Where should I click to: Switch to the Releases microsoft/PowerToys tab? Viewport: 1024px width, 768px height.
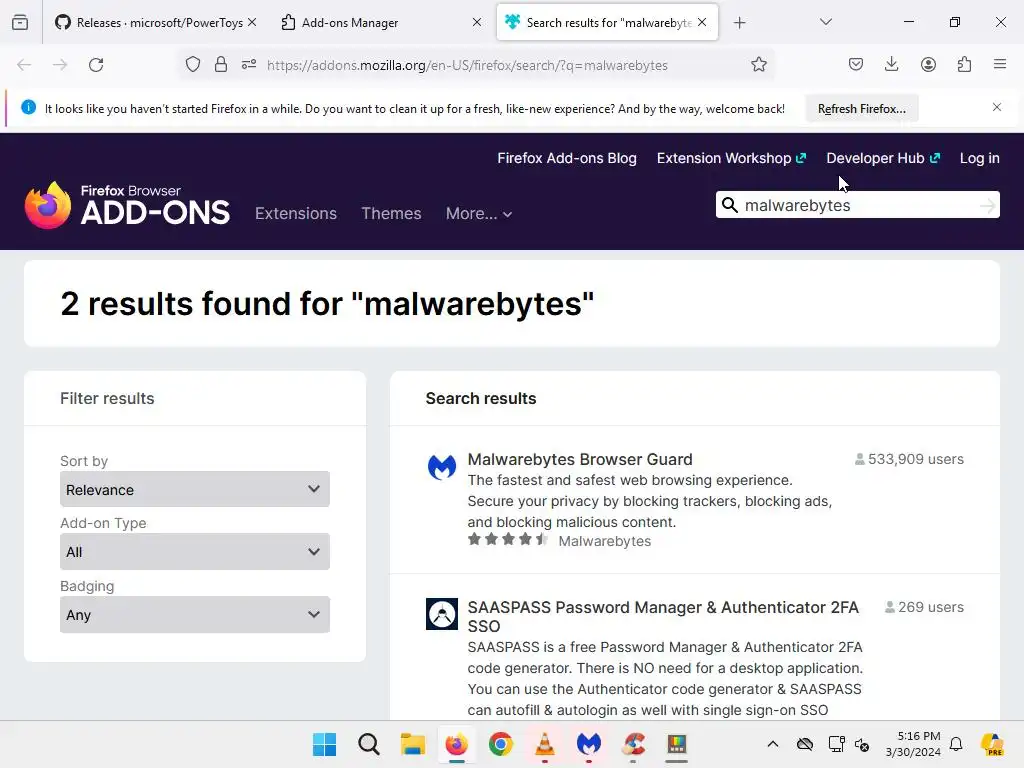(x=154, y=23)
